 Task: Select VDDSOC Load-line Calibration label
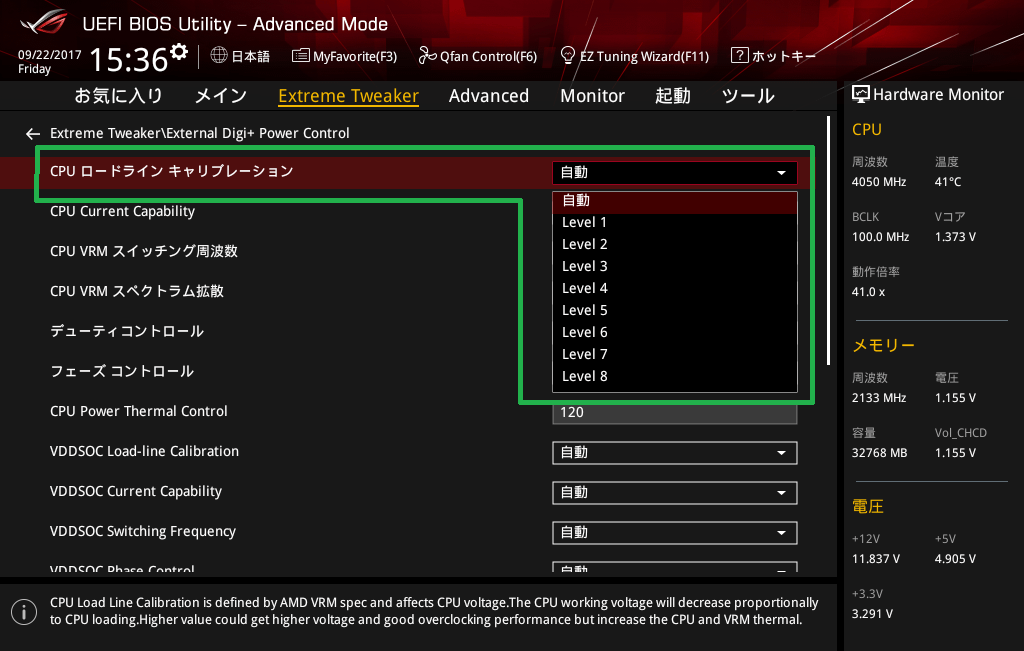pyautogui.click(x=144, y=451)
